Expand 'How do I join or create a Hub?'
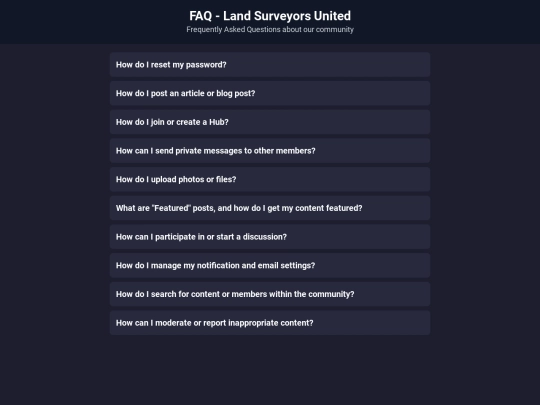Image resolution: width=540 pixels, height=405 pixels. (x=270, y=122)
